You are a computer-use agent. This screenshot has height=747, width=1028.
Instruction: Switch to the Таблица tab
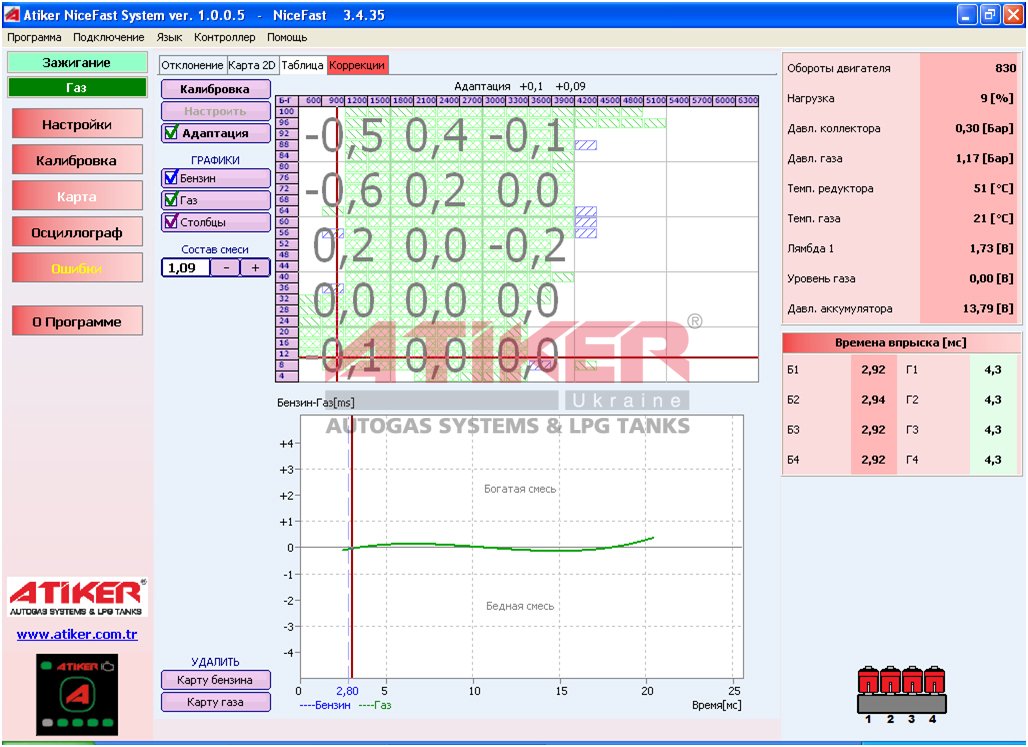(302, 65)
